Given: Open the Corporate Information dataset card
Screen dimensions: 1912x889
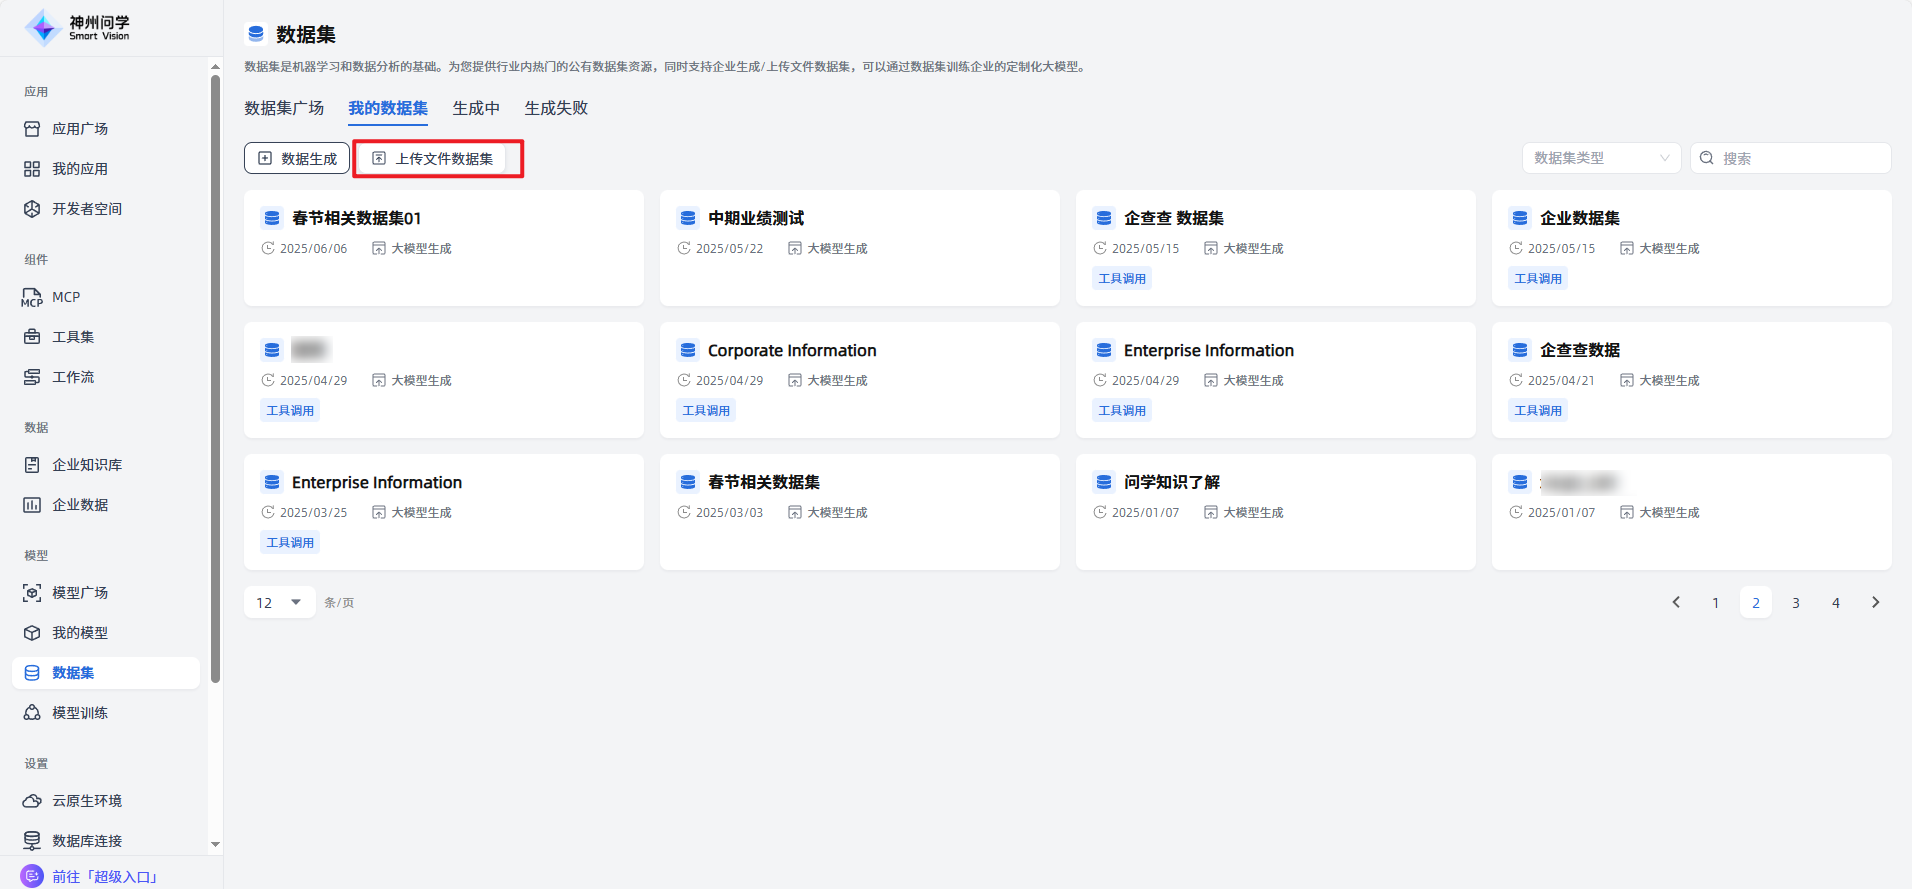Looking at the screenshot, I should tap(859, 379).
